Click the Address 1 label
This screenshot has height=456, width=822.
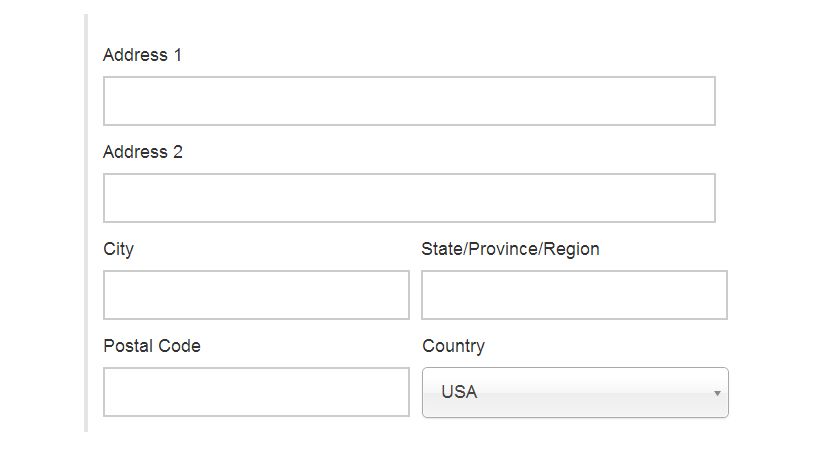(x=142, y=55)
